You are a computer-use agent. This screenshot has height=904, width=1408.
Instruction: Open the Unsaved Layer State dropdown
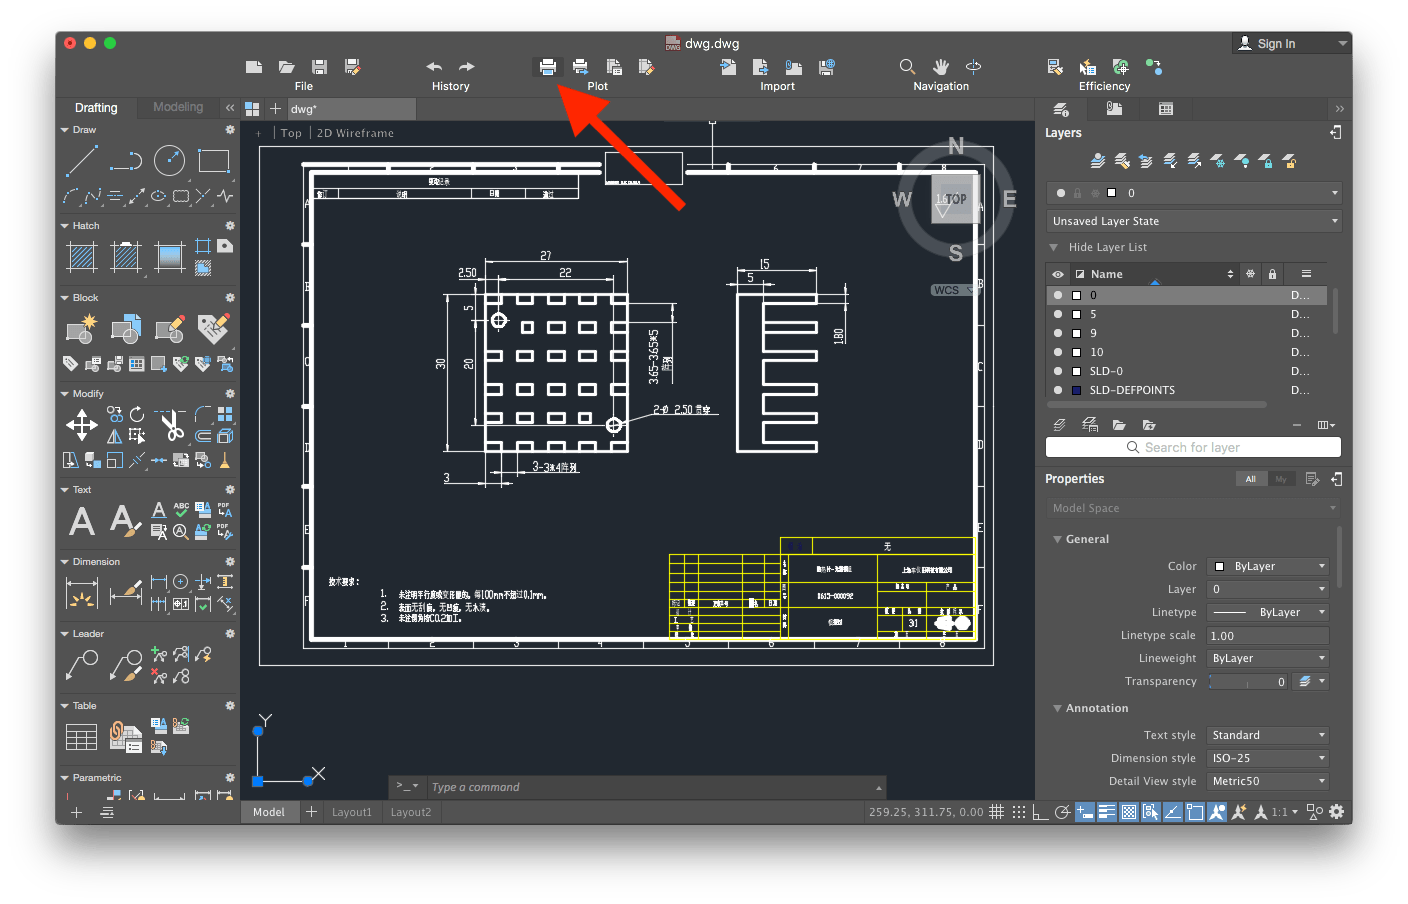(x=1193, y=221)
